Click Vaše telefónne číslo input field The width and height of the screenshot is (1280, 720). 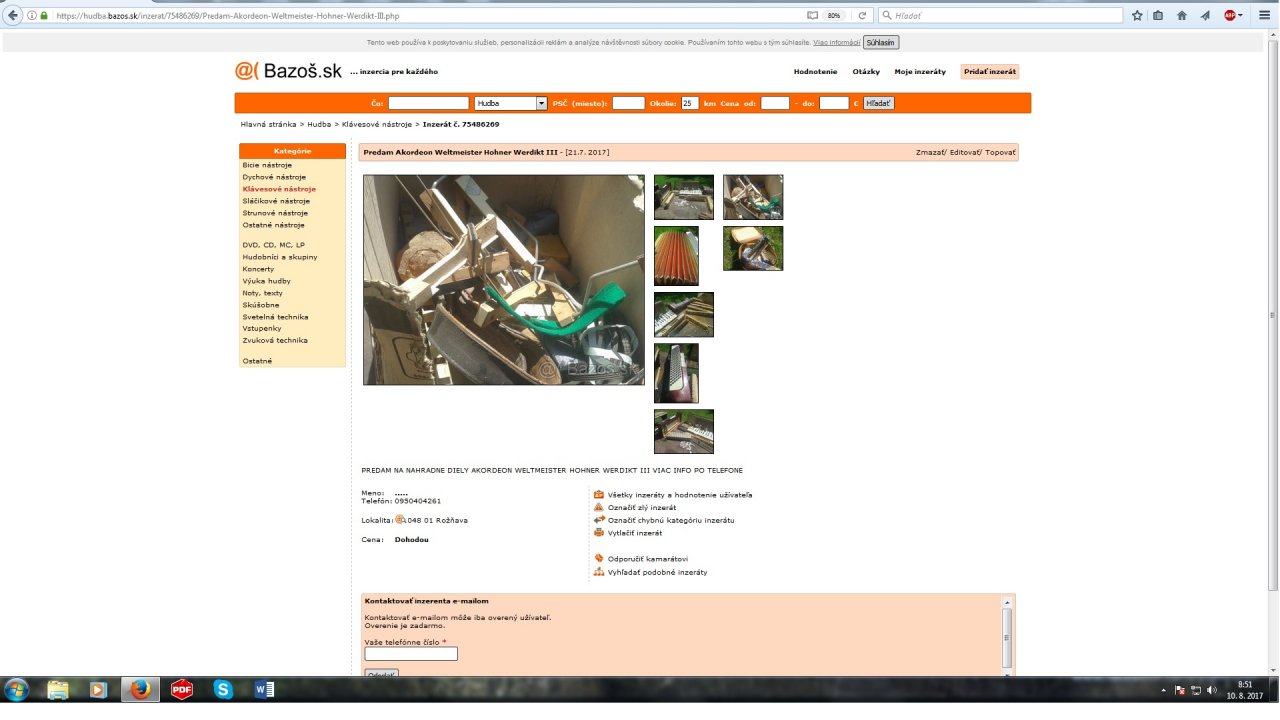point(411,654)
